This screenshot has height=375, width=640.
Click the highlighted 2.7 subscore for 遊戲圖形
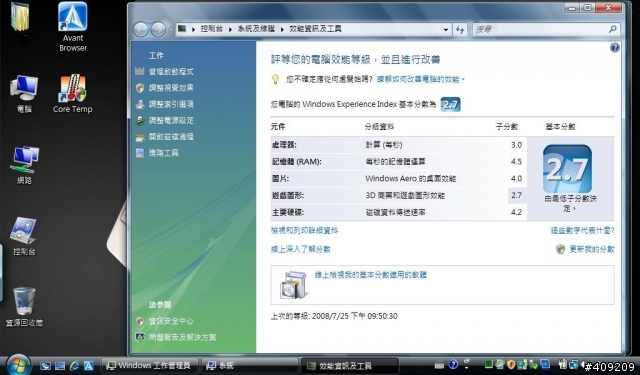(x=517, y=195)
